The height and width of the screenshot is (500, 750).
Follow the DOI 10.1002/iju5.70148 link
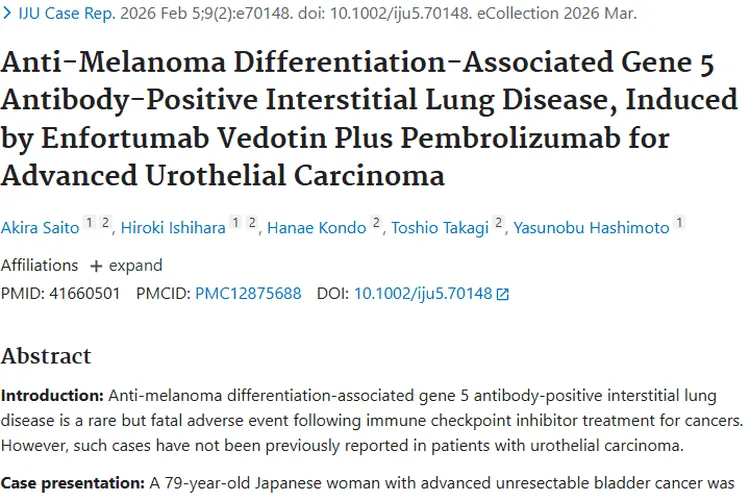[x=423, y=294]
